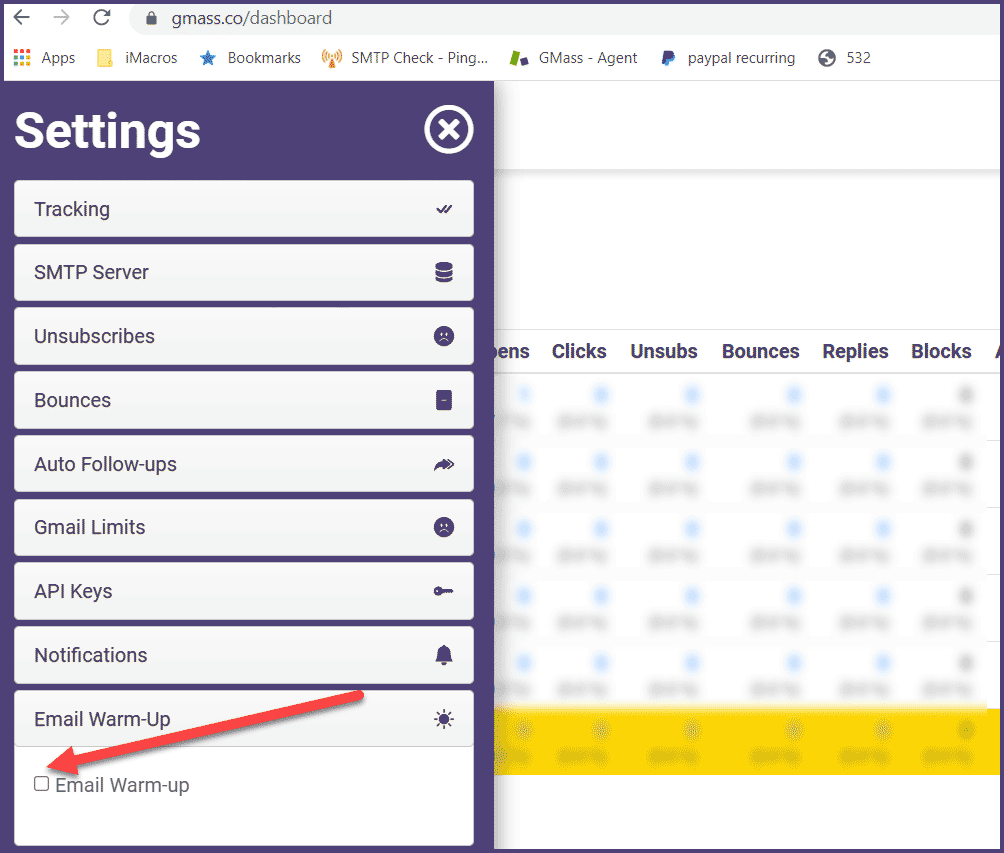Expand the API Keys section
Screen dimensions: 1004x853
pos(244,591)
